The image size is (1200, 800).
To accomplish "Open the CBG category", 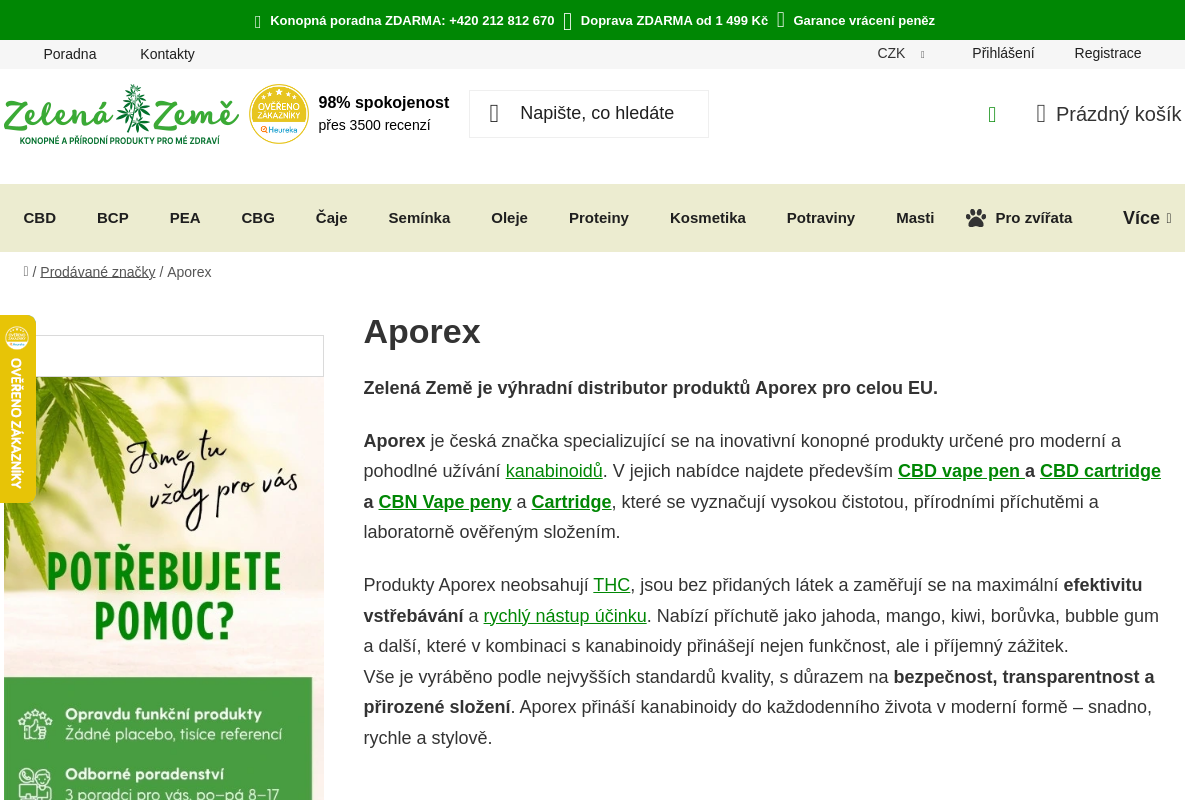I will pos(258,218).
